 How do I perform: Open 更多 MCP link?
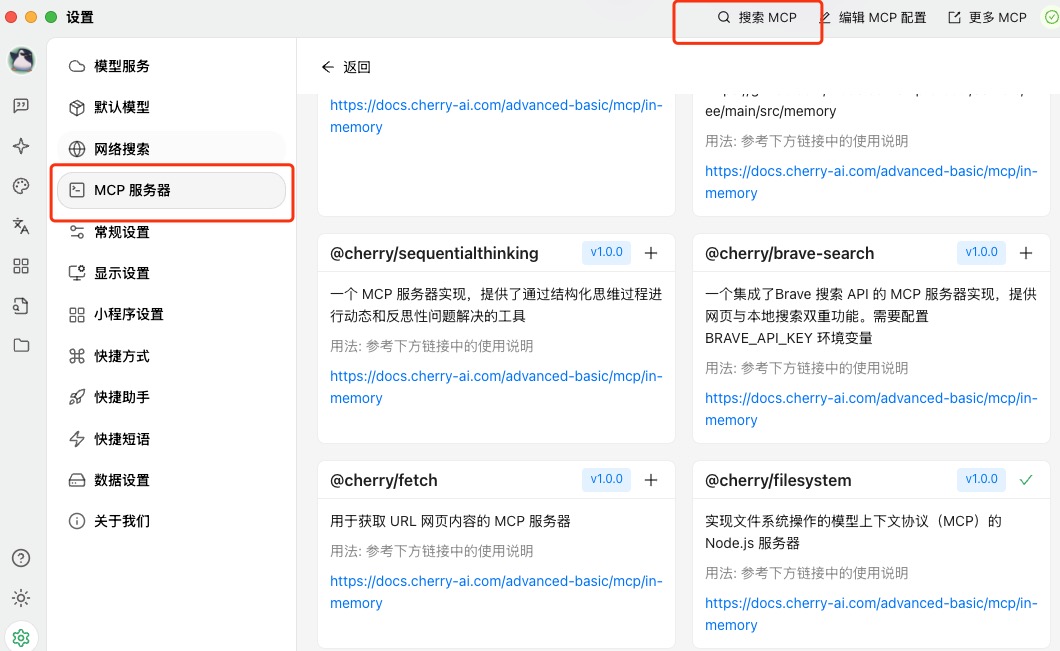[x=988, y=18]
